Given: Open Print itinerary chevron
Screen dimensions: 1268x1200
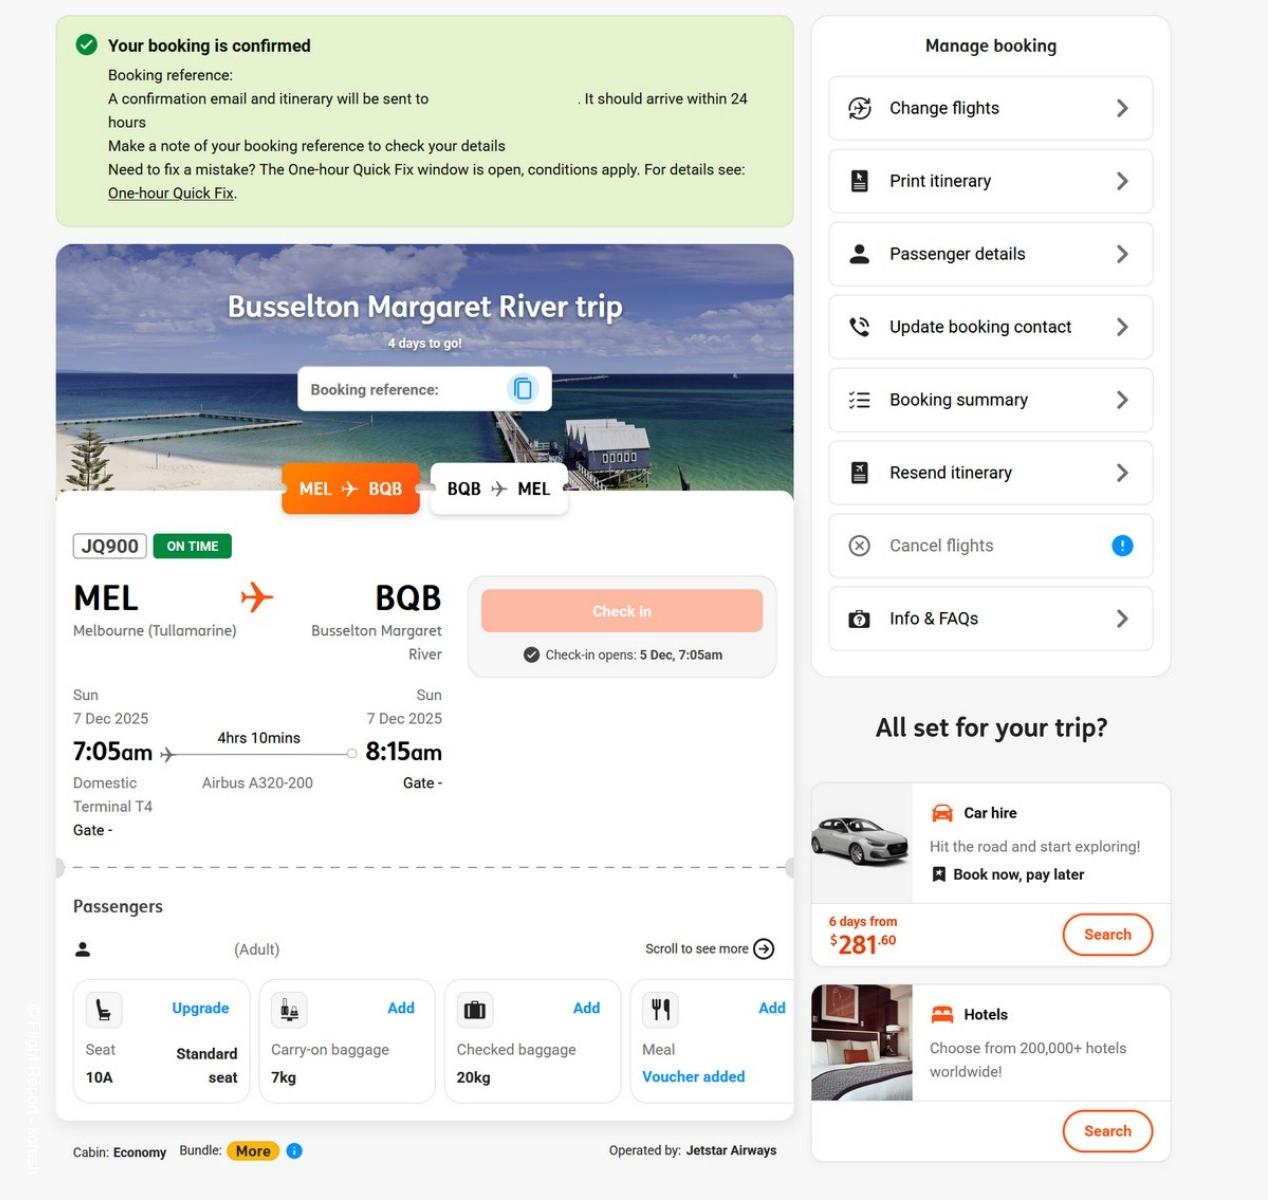Looking at the screenshot, I should [1122, 181].
